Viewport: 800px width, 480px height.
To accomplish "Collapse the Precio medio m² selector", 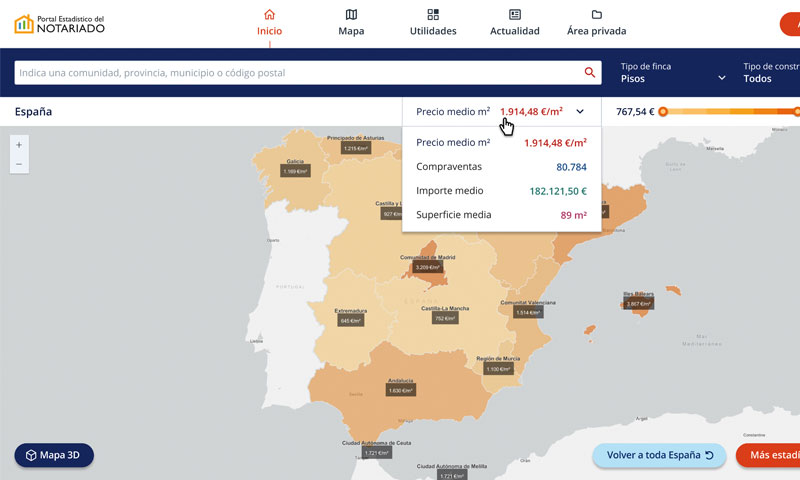I will tap(580, 112).
